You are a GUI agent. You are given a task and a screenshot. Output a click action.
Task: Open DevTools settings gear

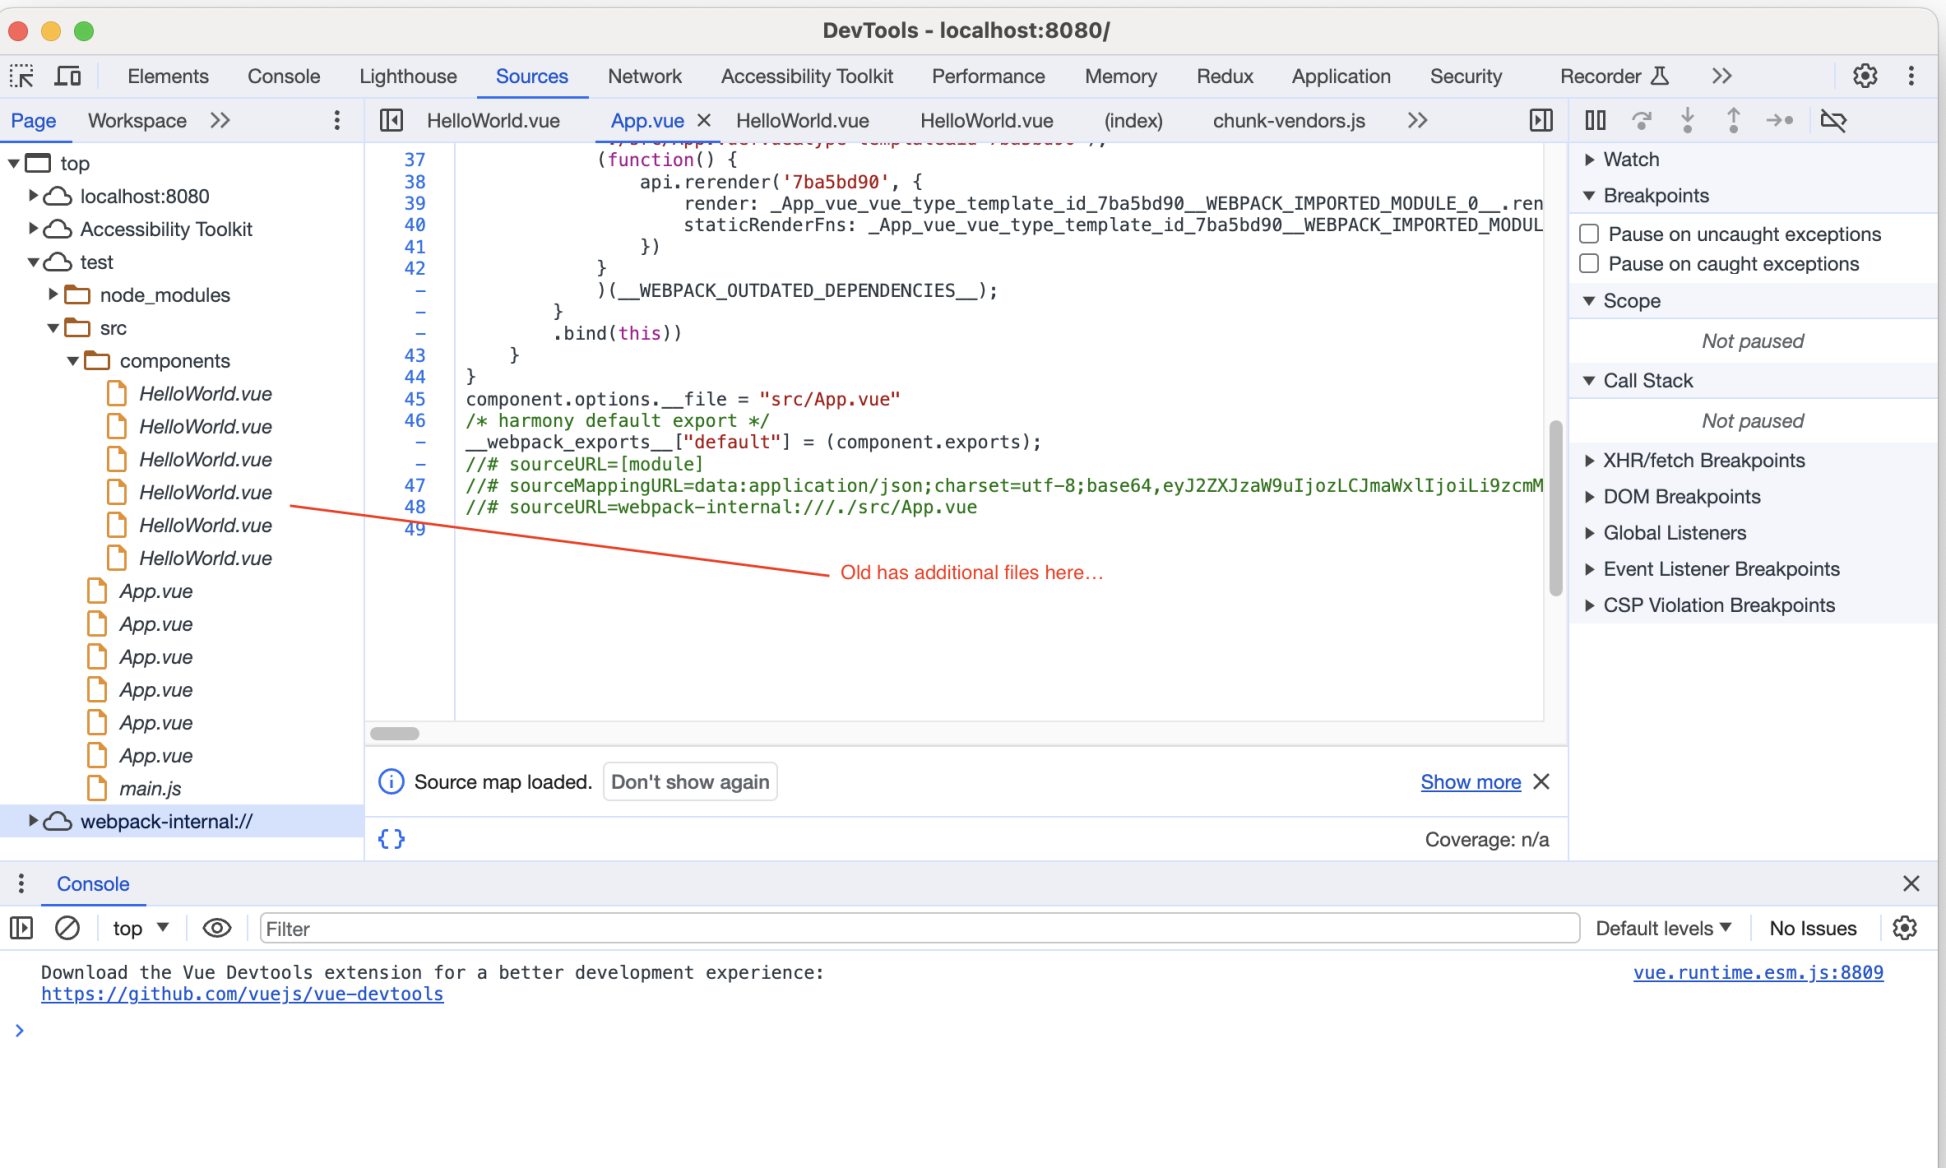(1865, 76)
